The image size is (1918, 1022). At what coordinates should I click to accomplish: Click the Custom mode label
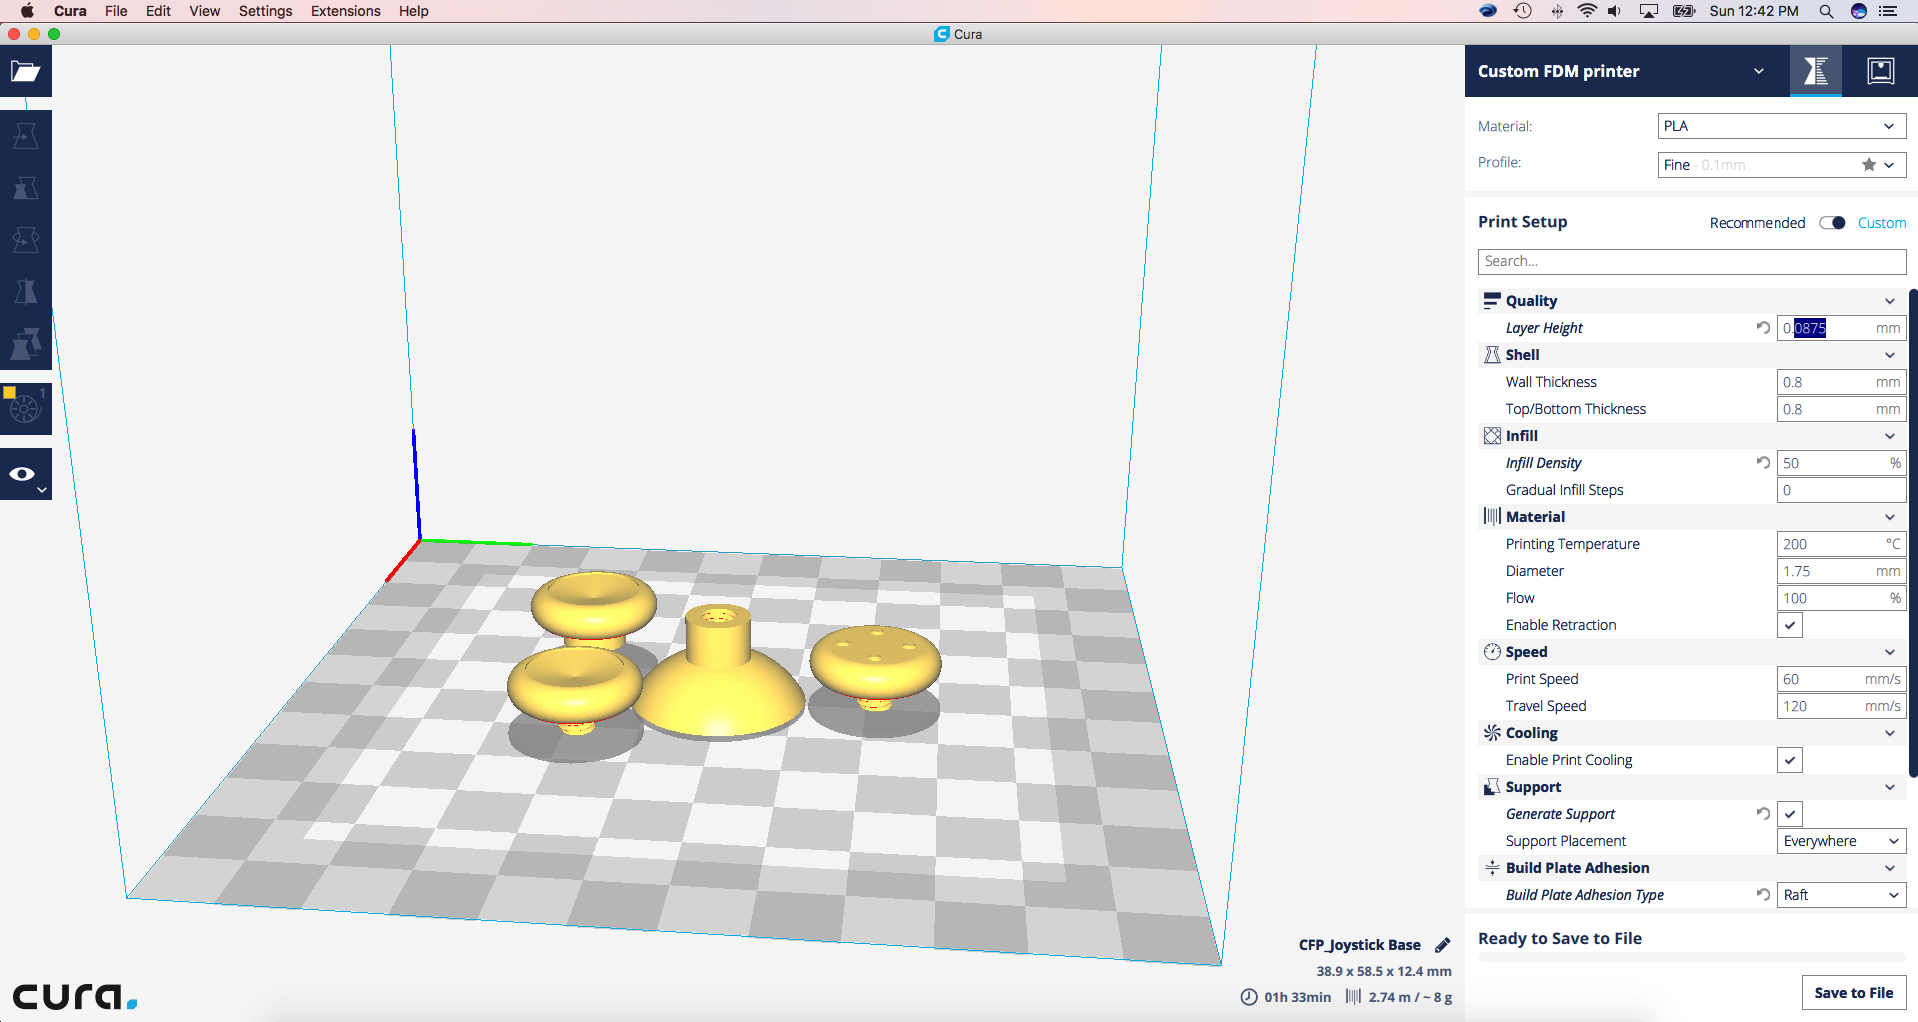click(x=1882, y=223)
